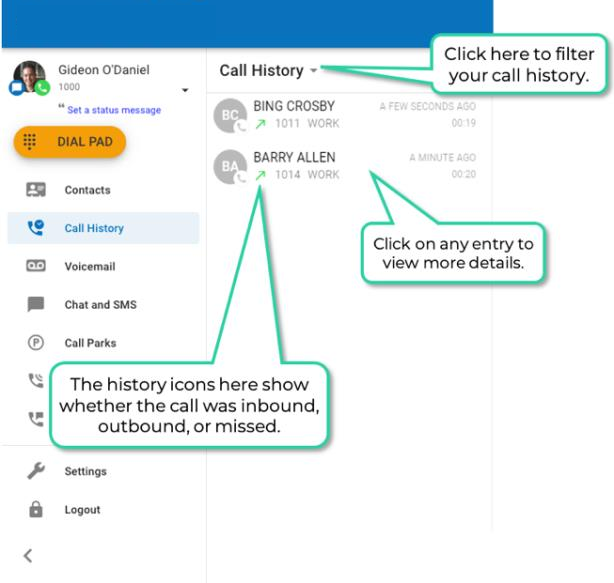Image resolution: width=614 pixels, height=583 pixels.
Task: Click the Contacts card icon
Action: point(36,190)
